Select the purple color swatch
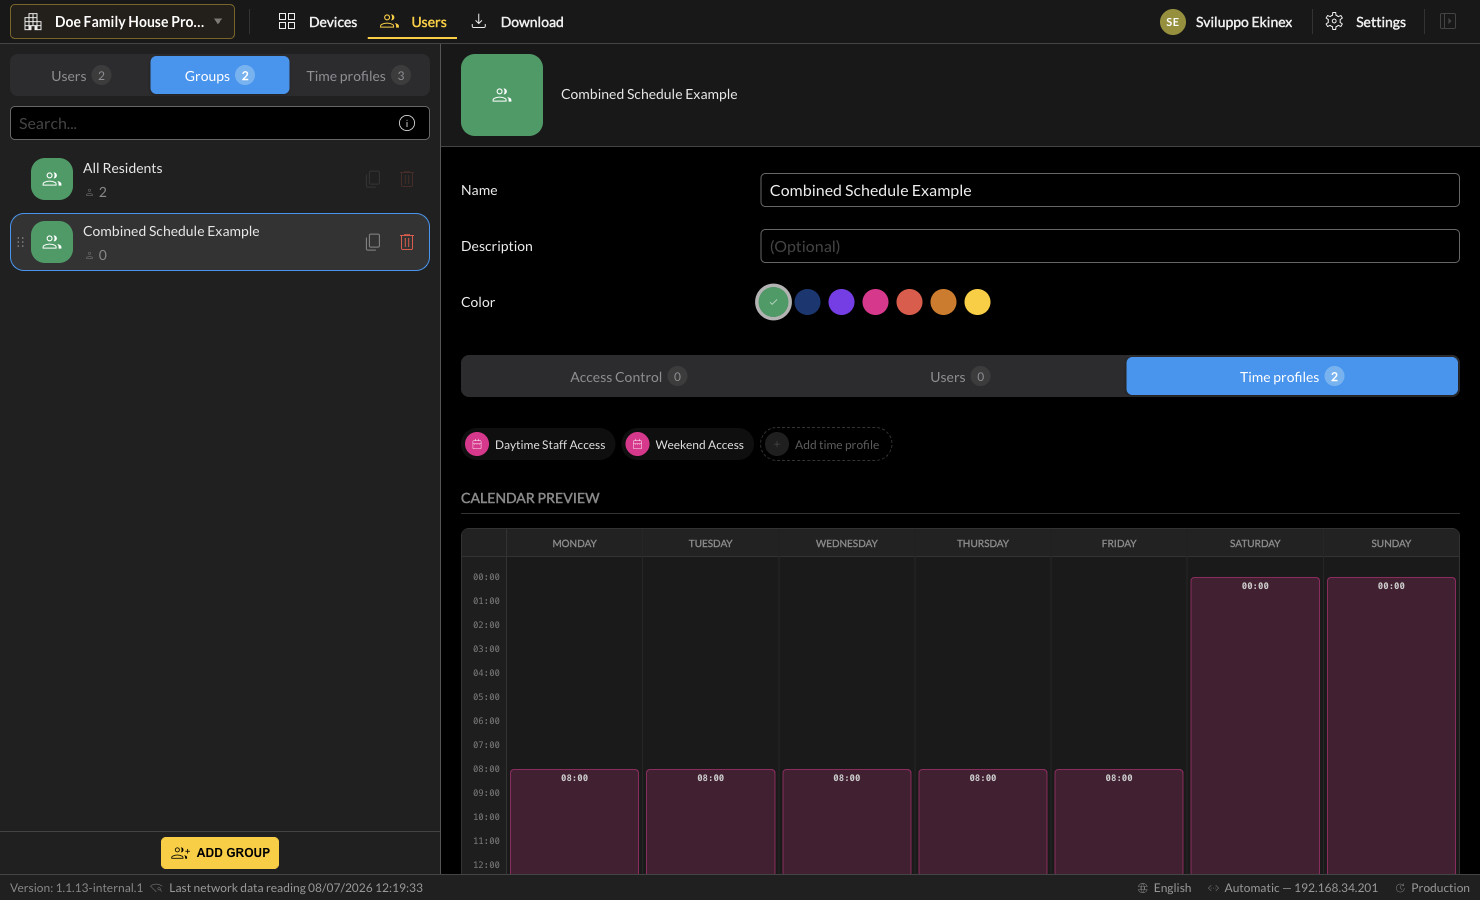The width and height of the screenshot is (1480, 900). click(x=842, y=302)
